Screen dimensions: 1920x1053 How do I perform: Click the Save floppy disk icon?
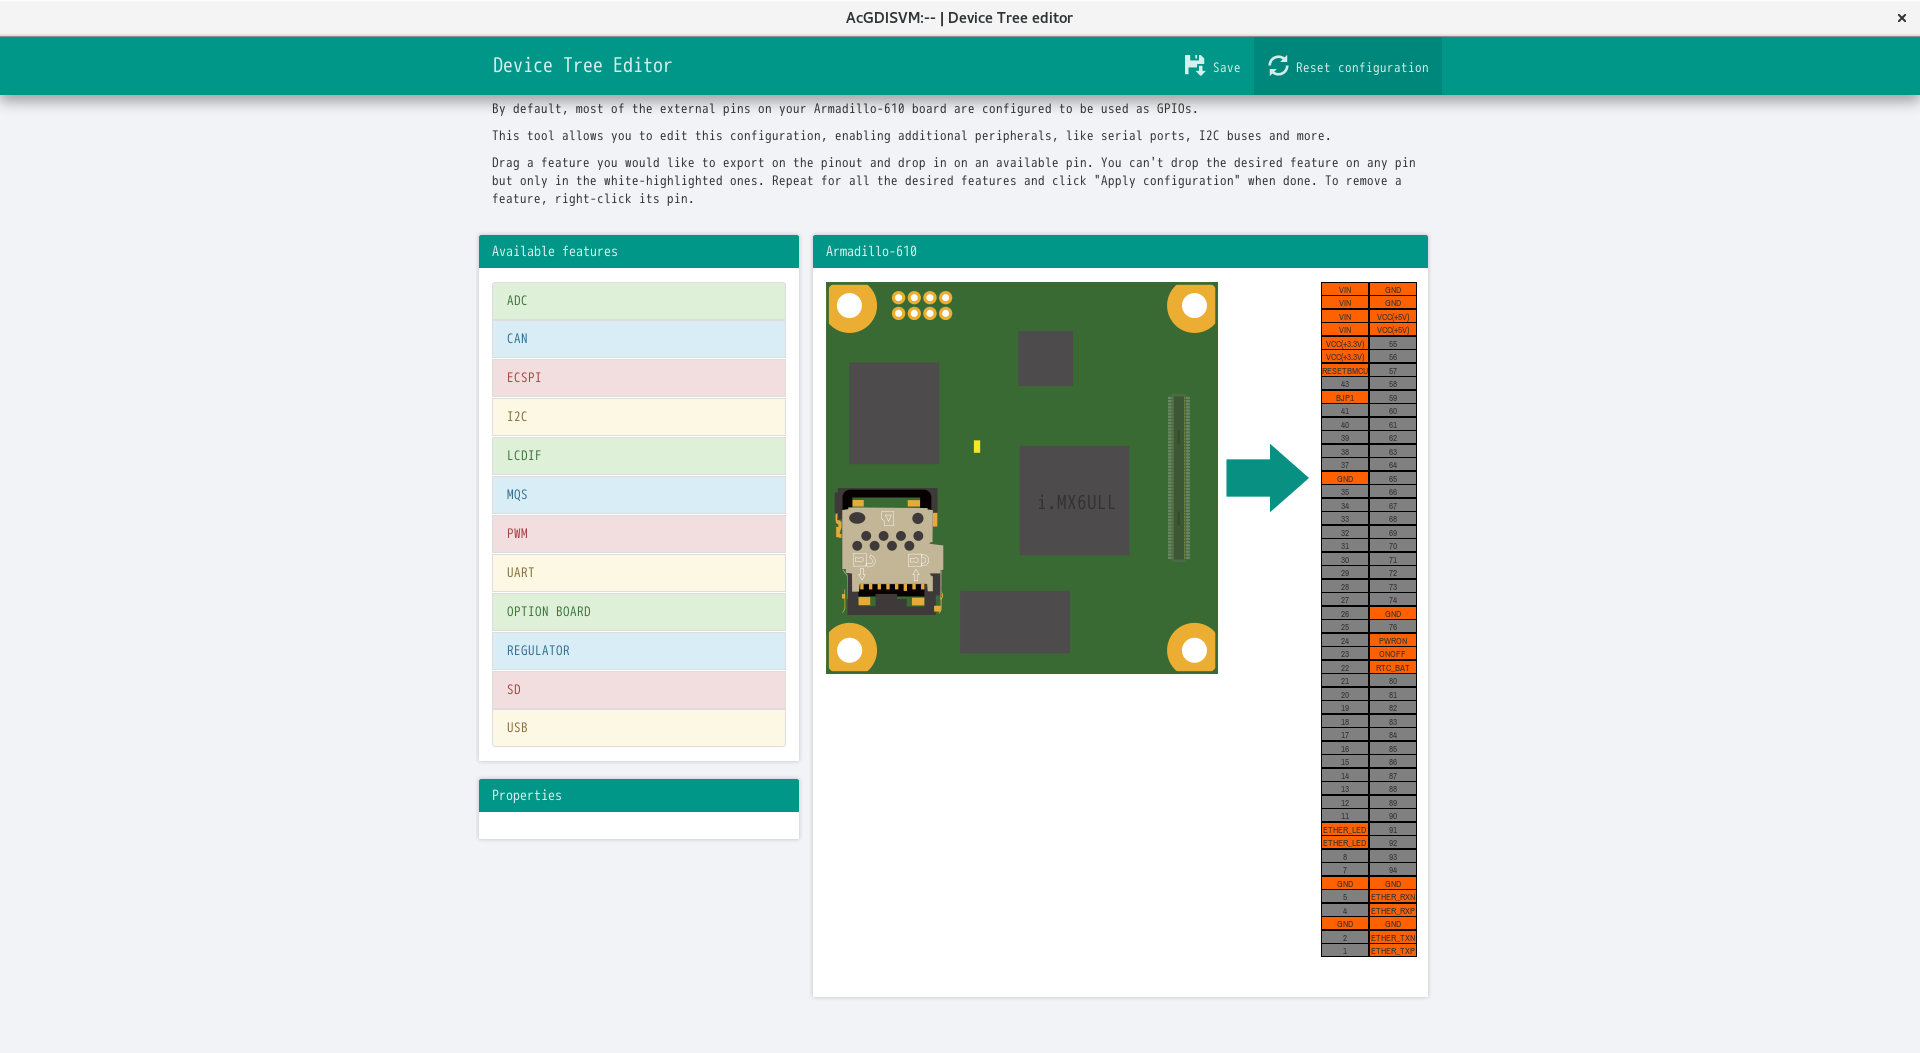coord(1194,66)
